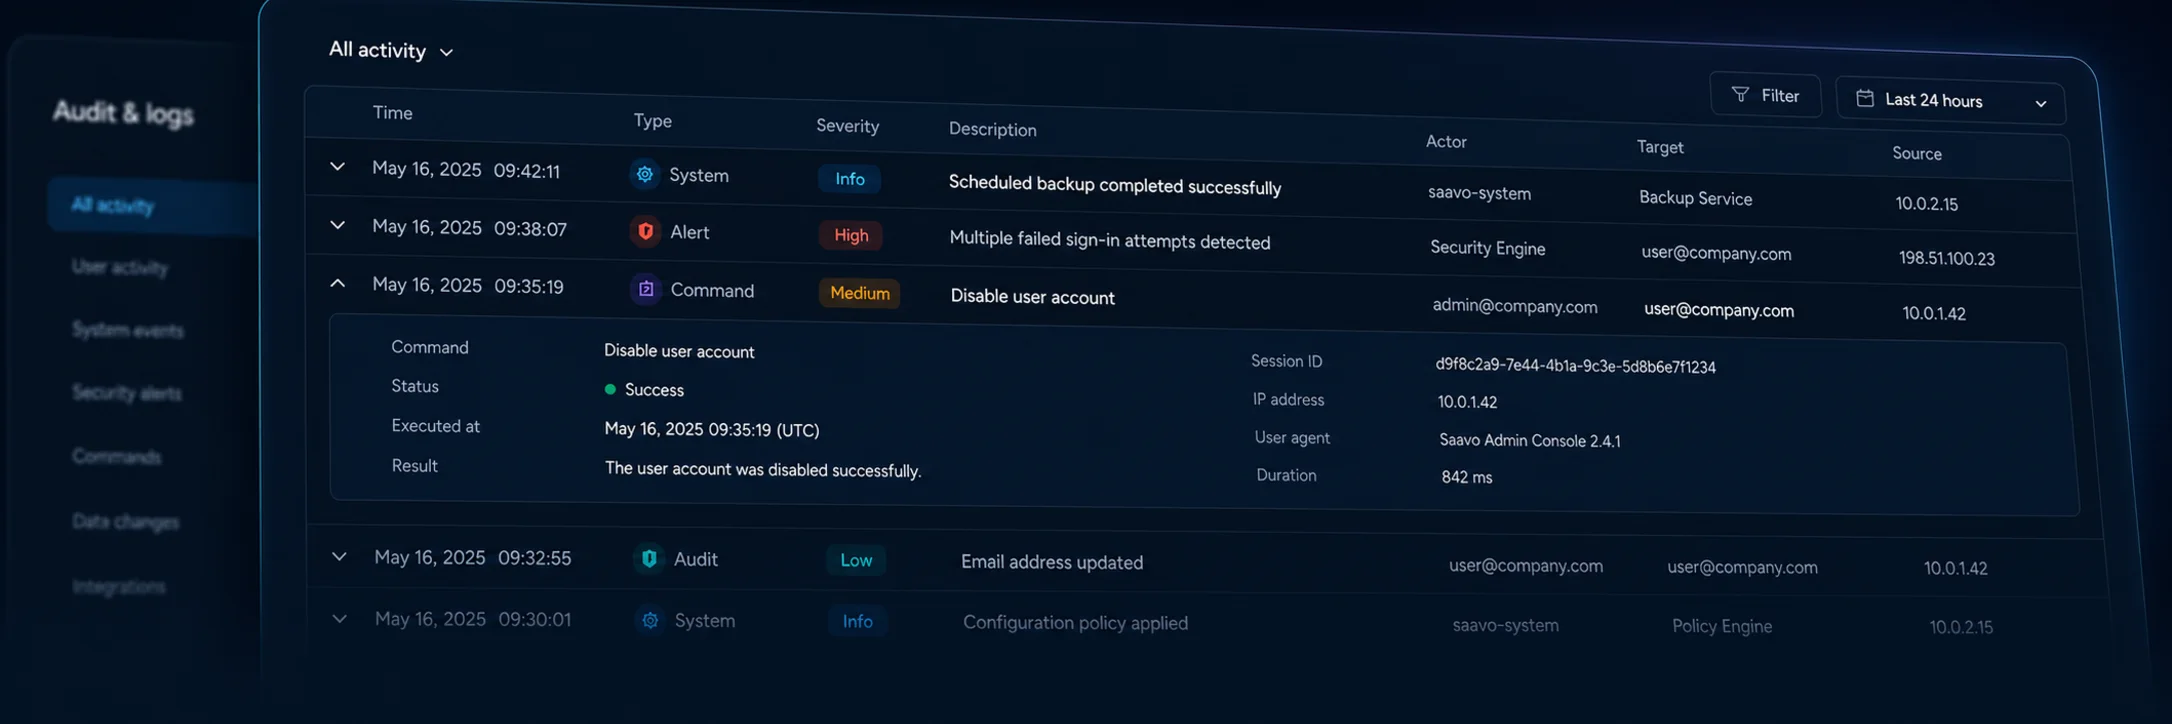This screenshot has height=724, width=2172.
Task: Sort by the Actor column header
Action: 1446,142
